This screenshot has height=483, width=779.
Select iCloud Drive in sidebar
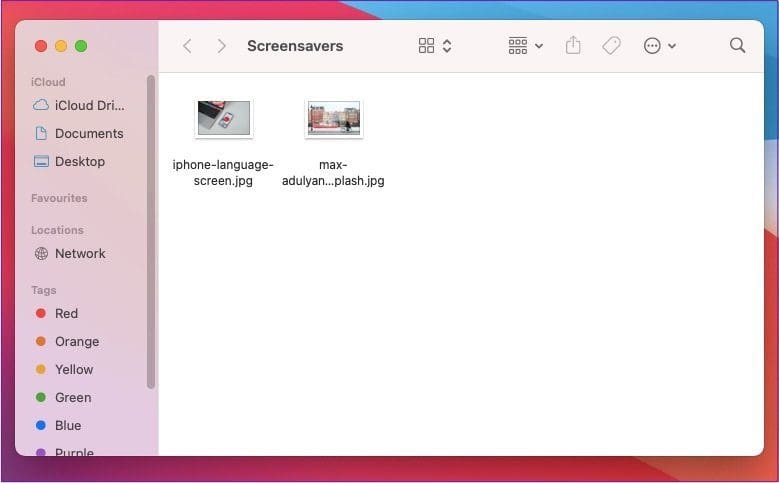click(x=79, y=105)
